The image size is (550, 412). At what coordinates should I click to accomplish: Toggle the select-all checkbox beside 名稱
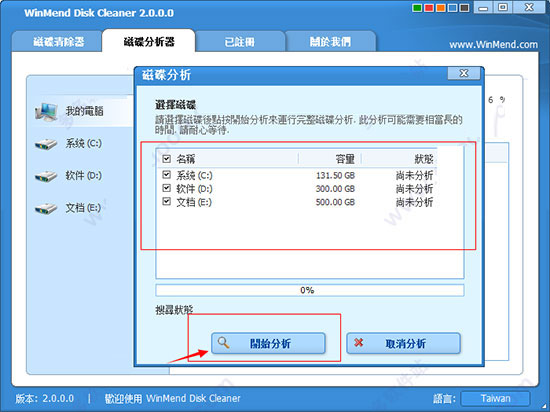tap(167, 159)
